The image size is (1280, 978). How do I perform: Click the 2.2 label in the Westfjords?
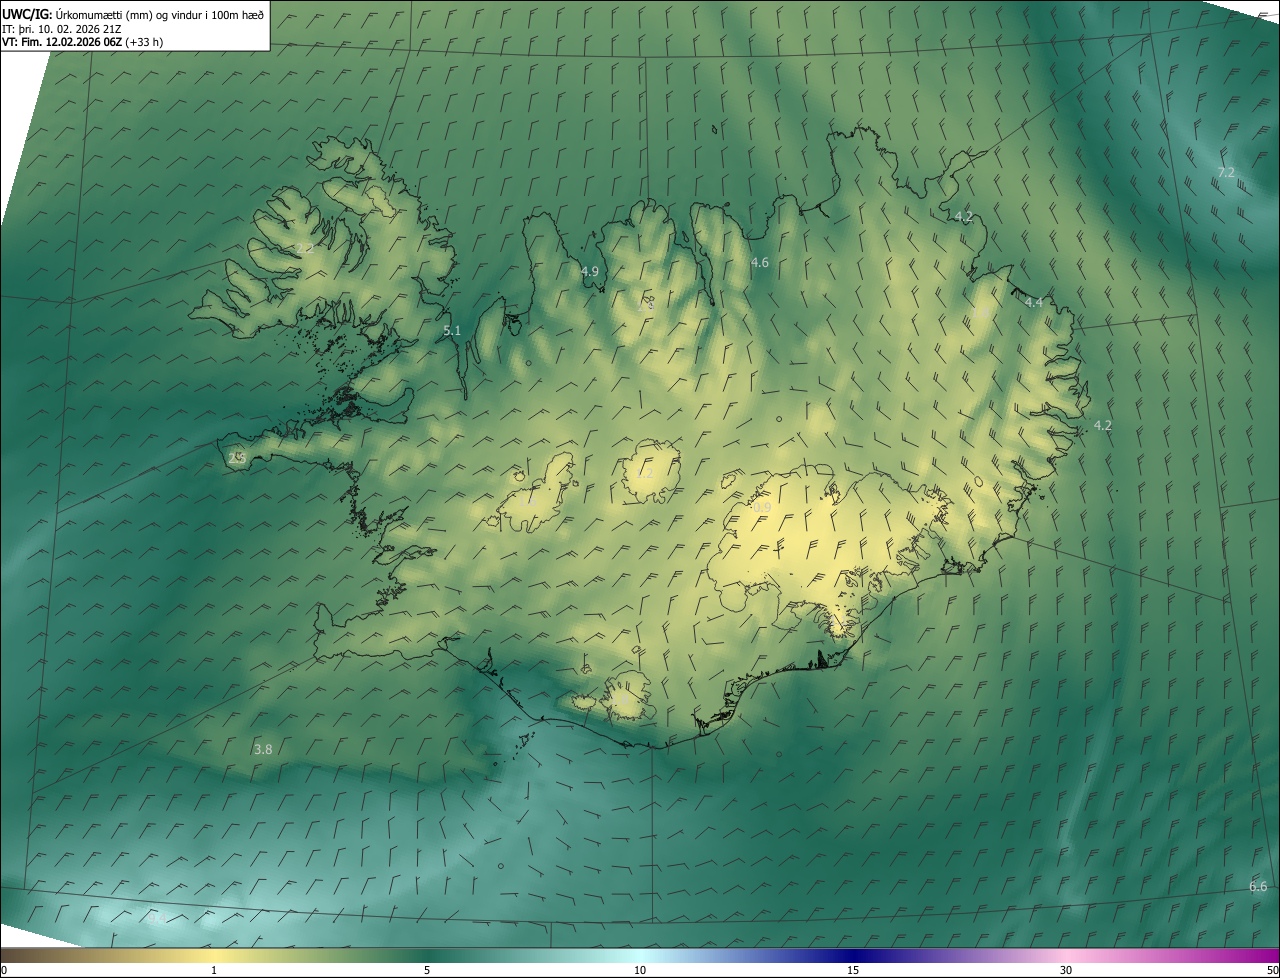tap(305, 248)
